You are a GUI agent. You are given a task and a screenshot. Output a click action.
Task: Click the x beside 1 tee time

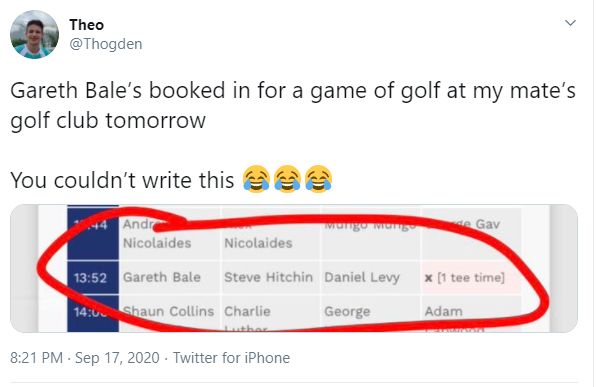pyautogui.click(x=428, y=278)
